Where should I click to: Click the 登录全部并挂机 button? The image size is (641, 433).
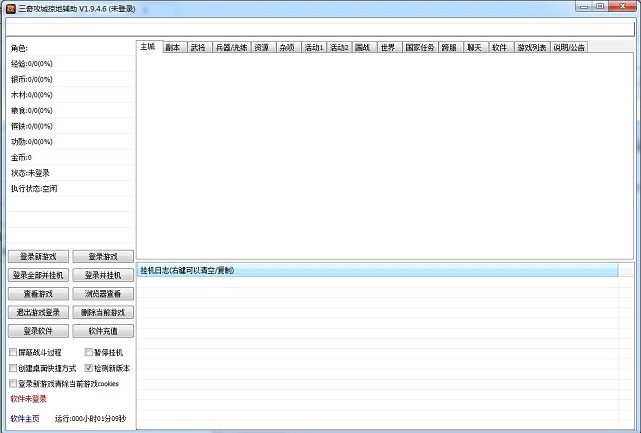coord(39,275)
